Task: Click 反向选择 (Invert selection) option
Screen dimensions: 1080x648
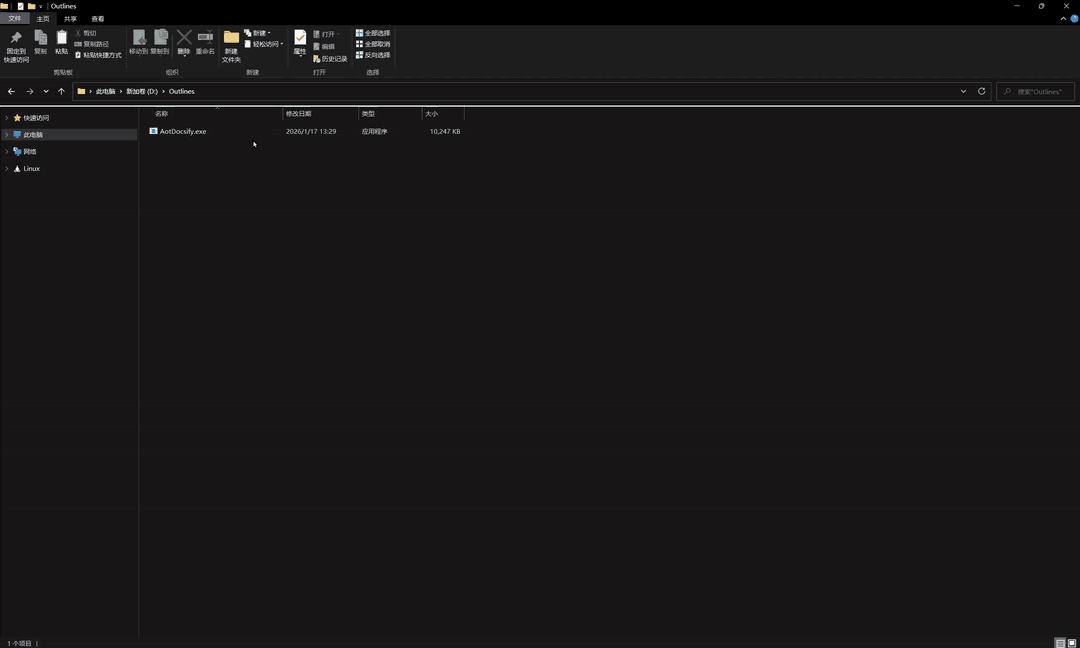Action: coord(373,55)
